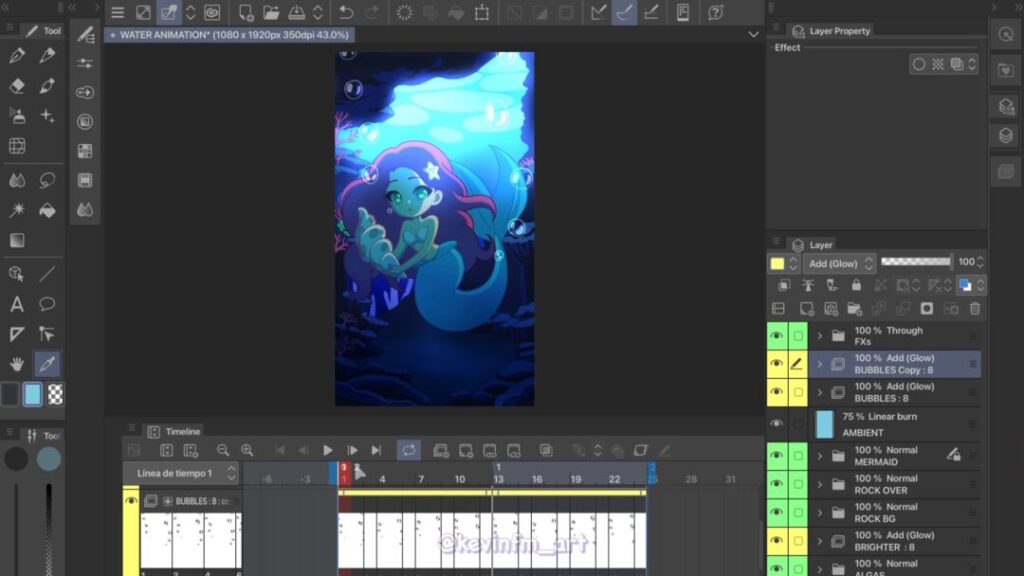The image size is (1024, 576).
Task: Hide the ROCK OVER folder
Action: tap(776, 484)
